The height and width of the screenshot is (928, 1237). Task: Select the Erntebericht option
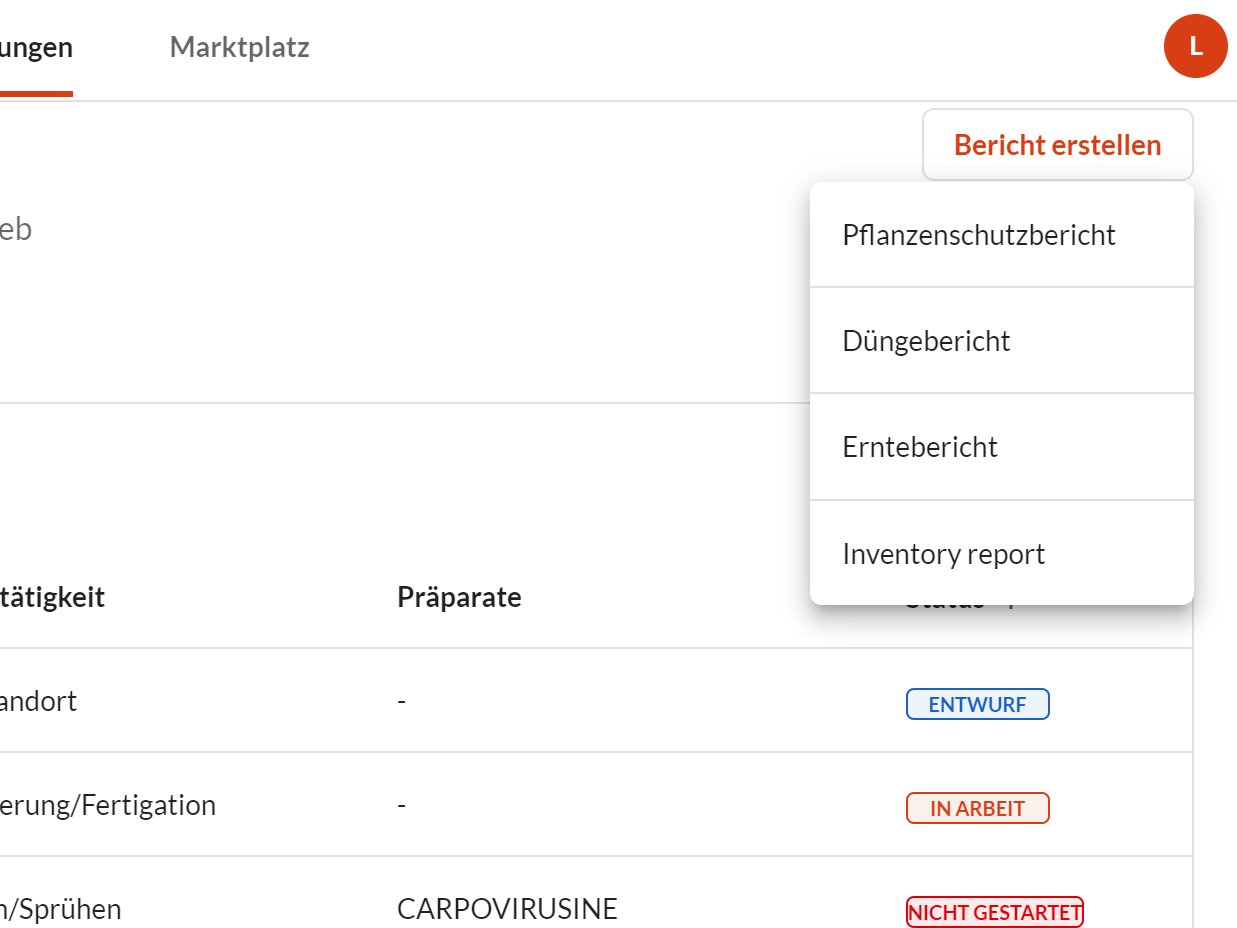pos(920,447)
